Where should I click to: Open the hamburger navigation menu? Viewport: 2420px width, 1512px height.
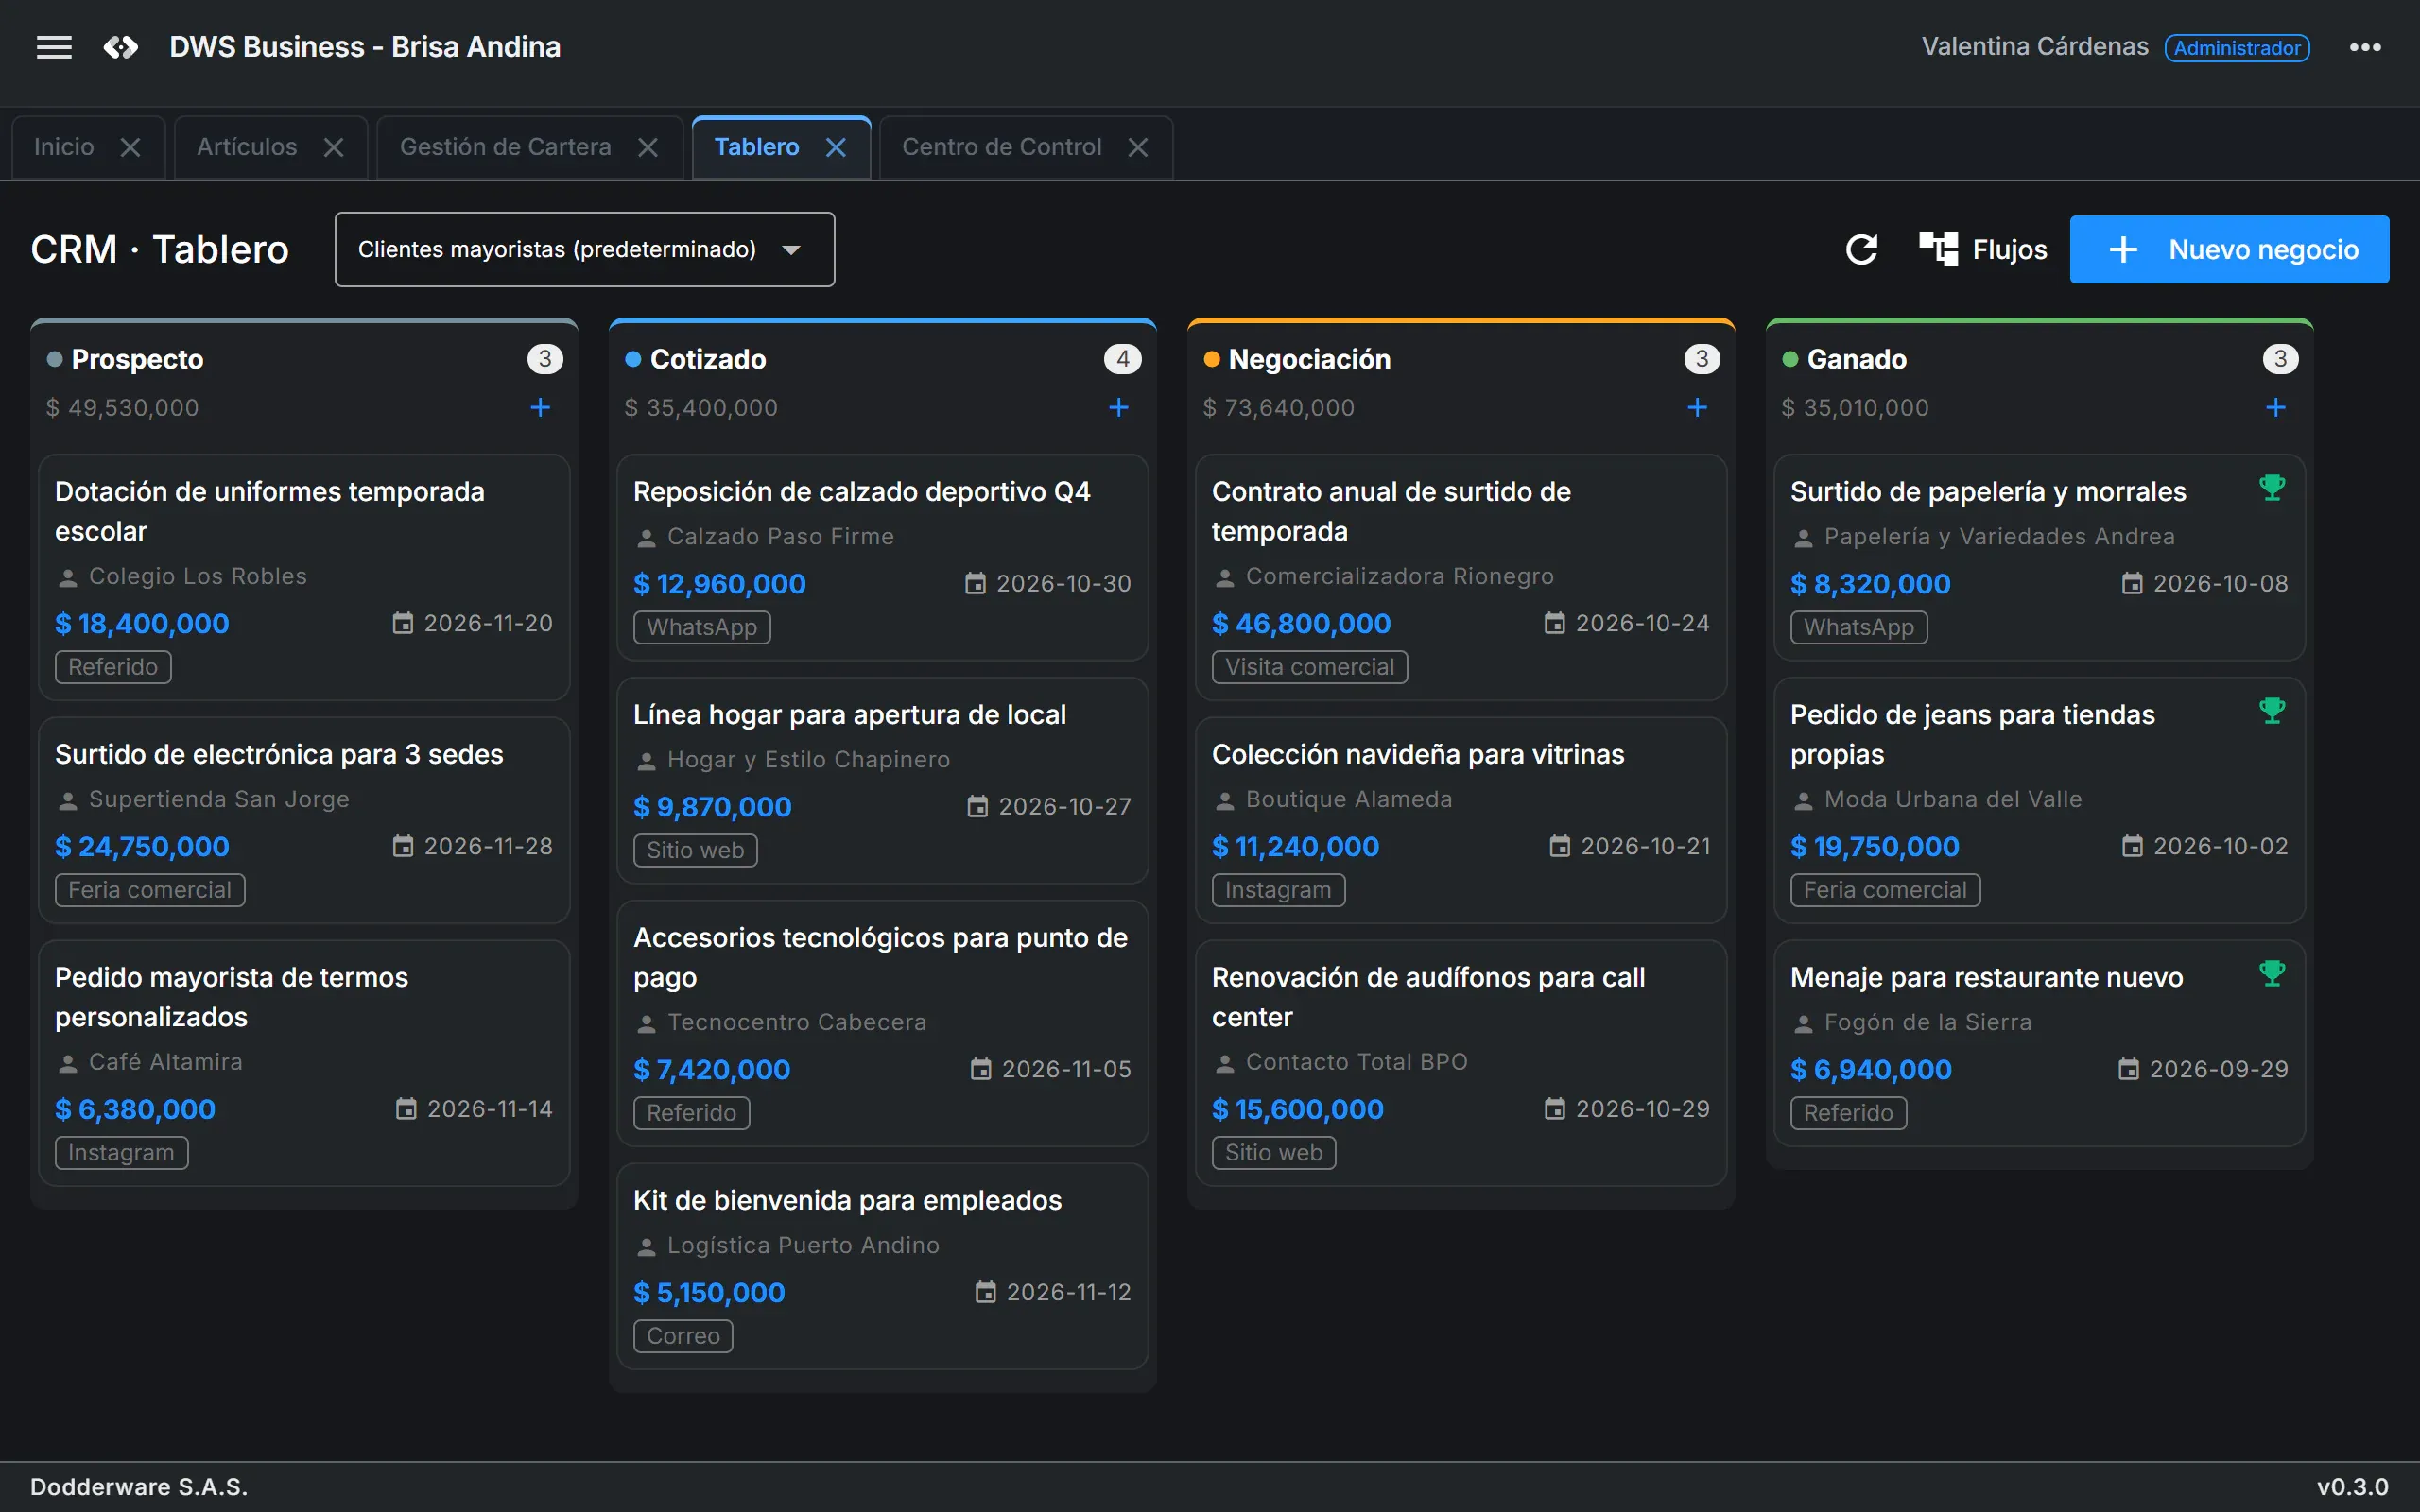tap(54, 47)
